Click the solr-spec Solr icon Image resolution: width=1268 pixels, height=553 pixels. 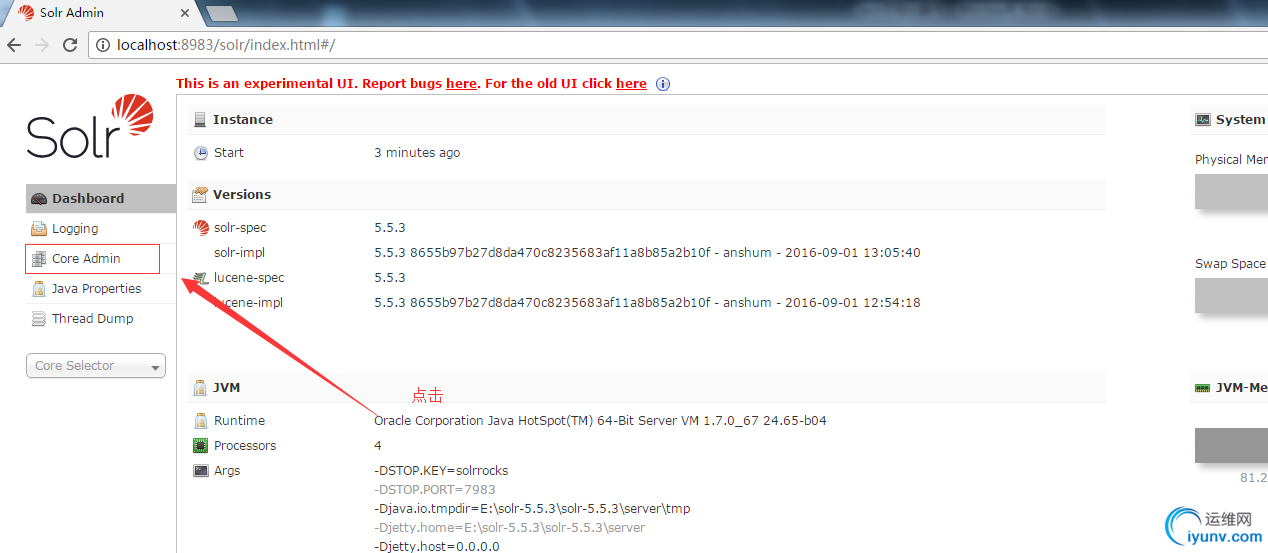tap(201, 228)
